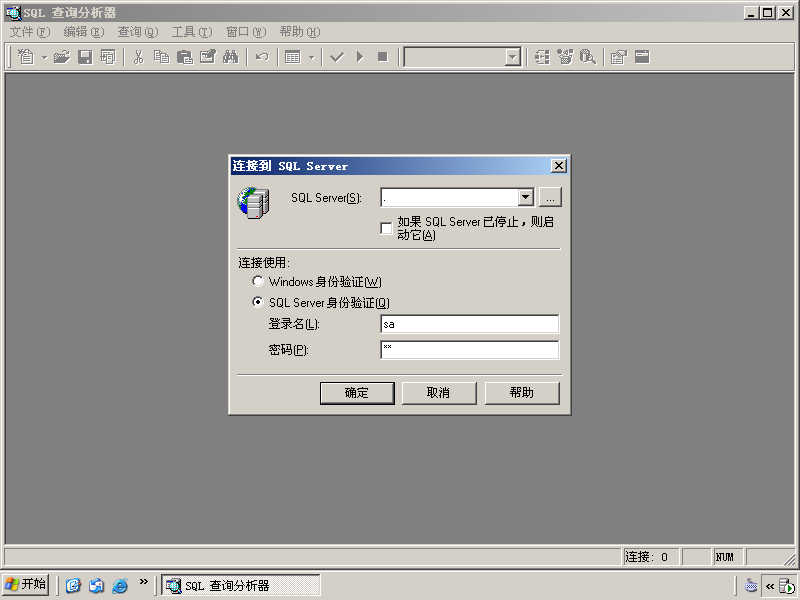Open the New Query dropdown arrow
This screenshot has height=600, width=800.
[x=44, y=57]
